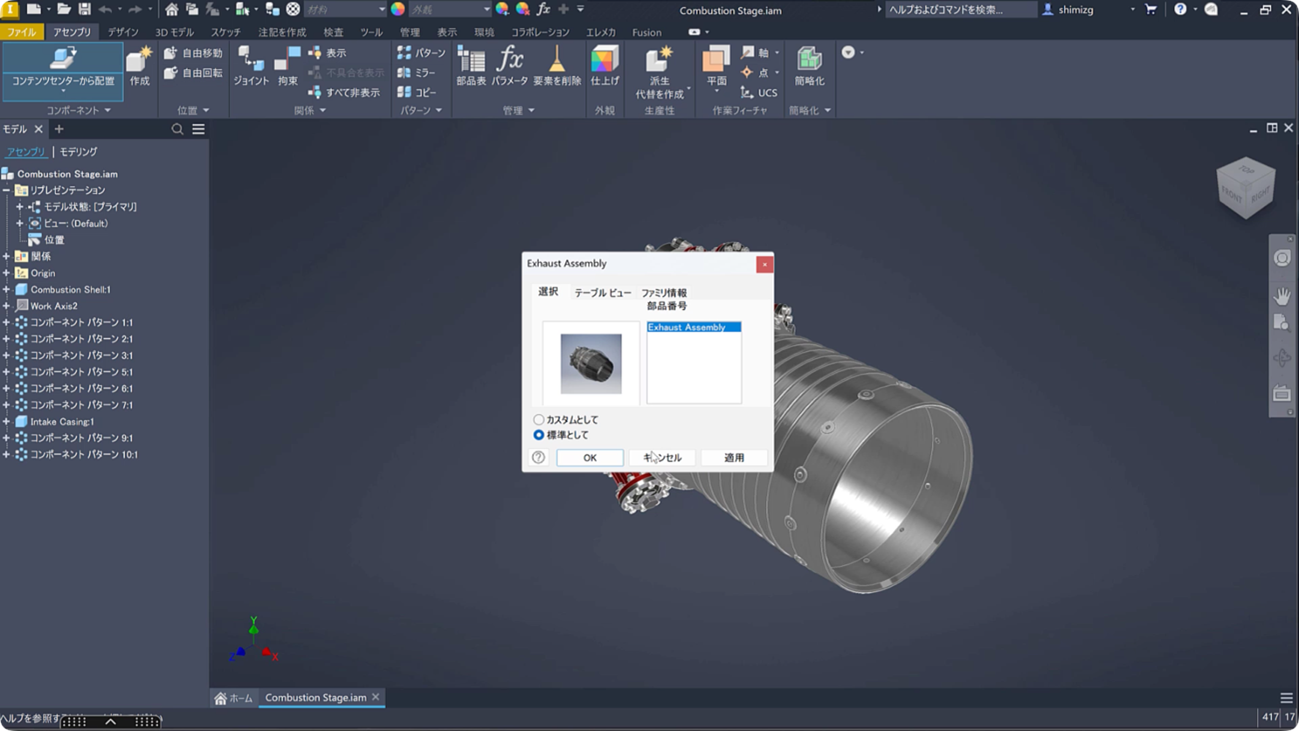Switch to the スケッチ ribbon tab
This screenshot has width=1299, height=731.
click(x=225, y=32)
